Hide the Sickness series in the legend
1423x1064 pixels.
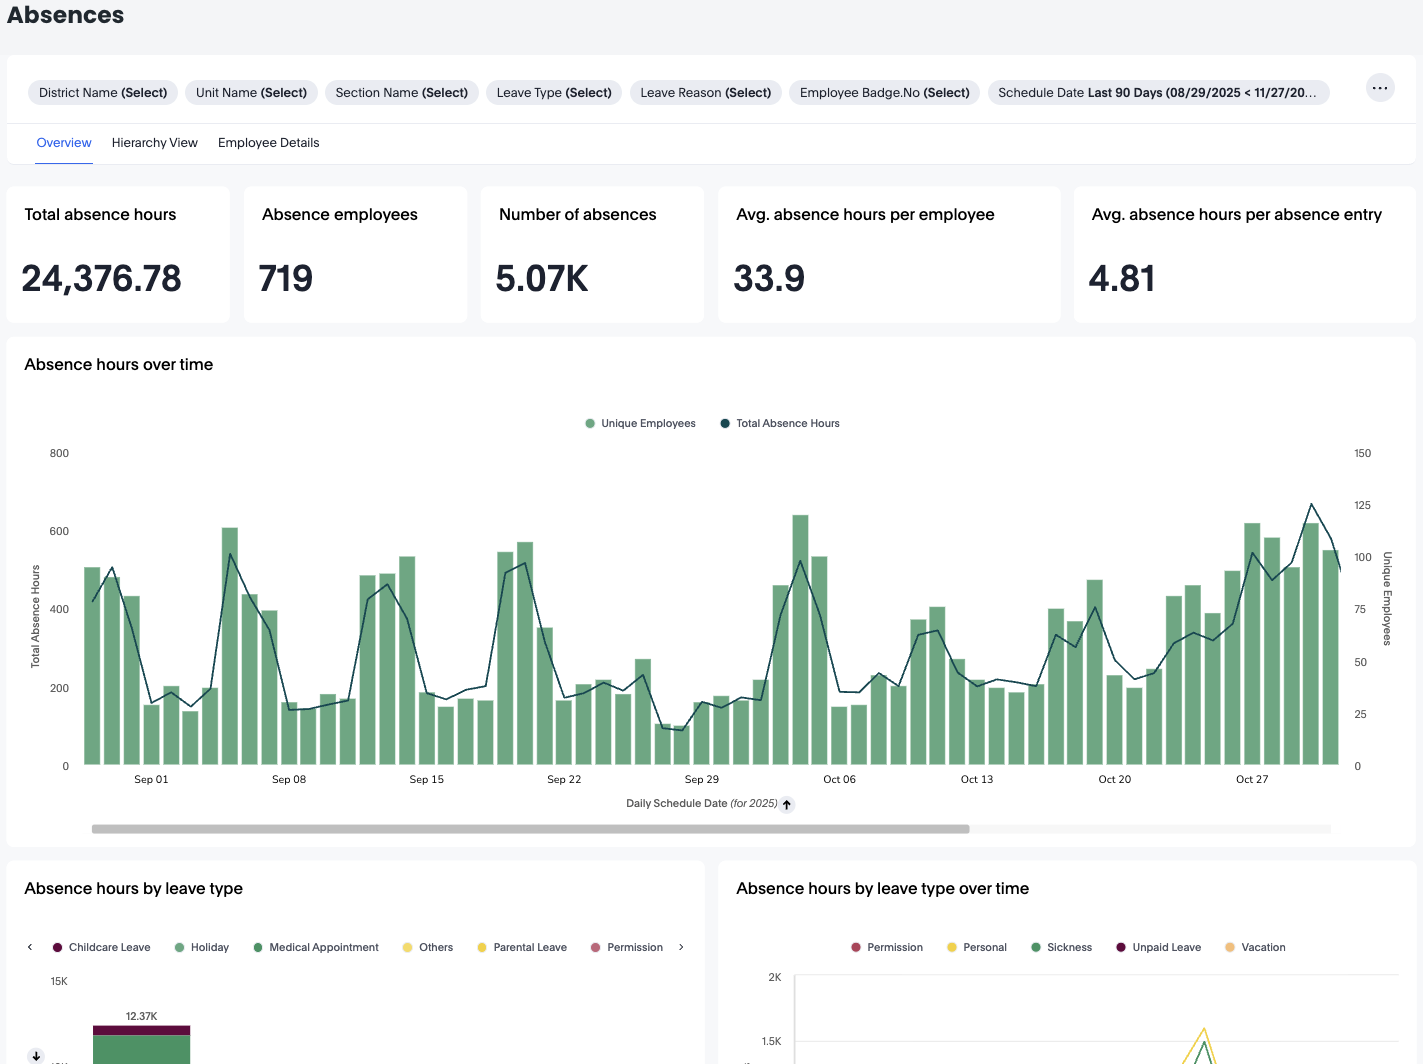[x=1061, y=948]
